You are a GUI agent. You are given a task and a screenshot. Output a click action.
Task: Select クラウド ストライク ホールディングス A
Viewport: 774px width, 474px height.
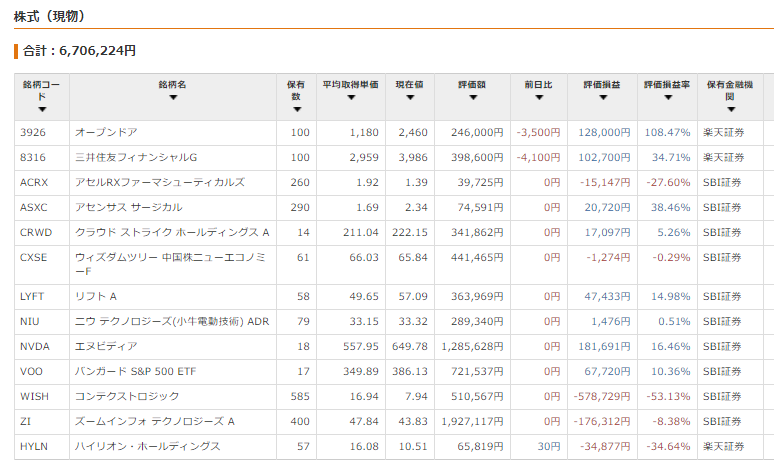click(x=172, y=233)
